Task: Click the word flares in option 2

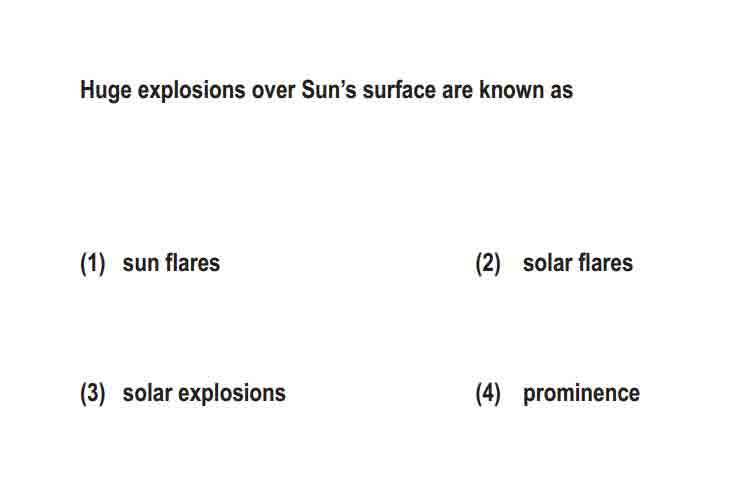Action: (606, 263)
